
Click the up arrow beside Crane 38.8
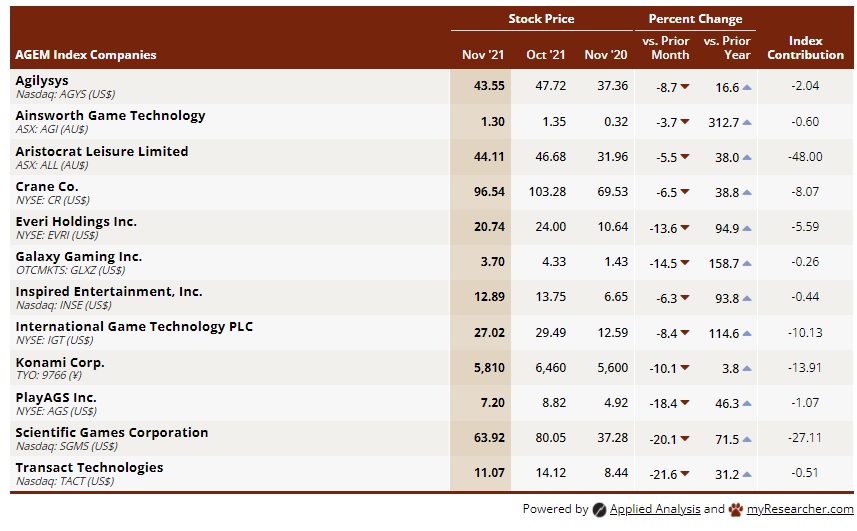click(747, 192)
